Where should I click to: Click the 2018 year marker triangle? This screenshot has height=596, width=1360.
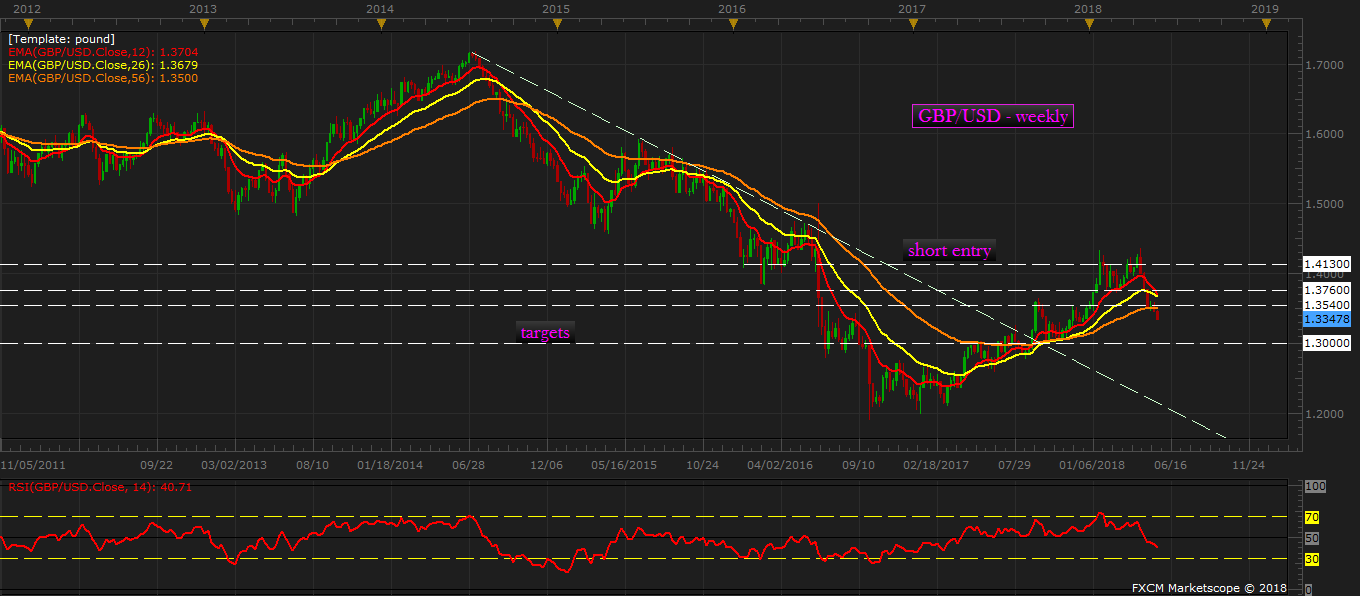point(1089,23)
